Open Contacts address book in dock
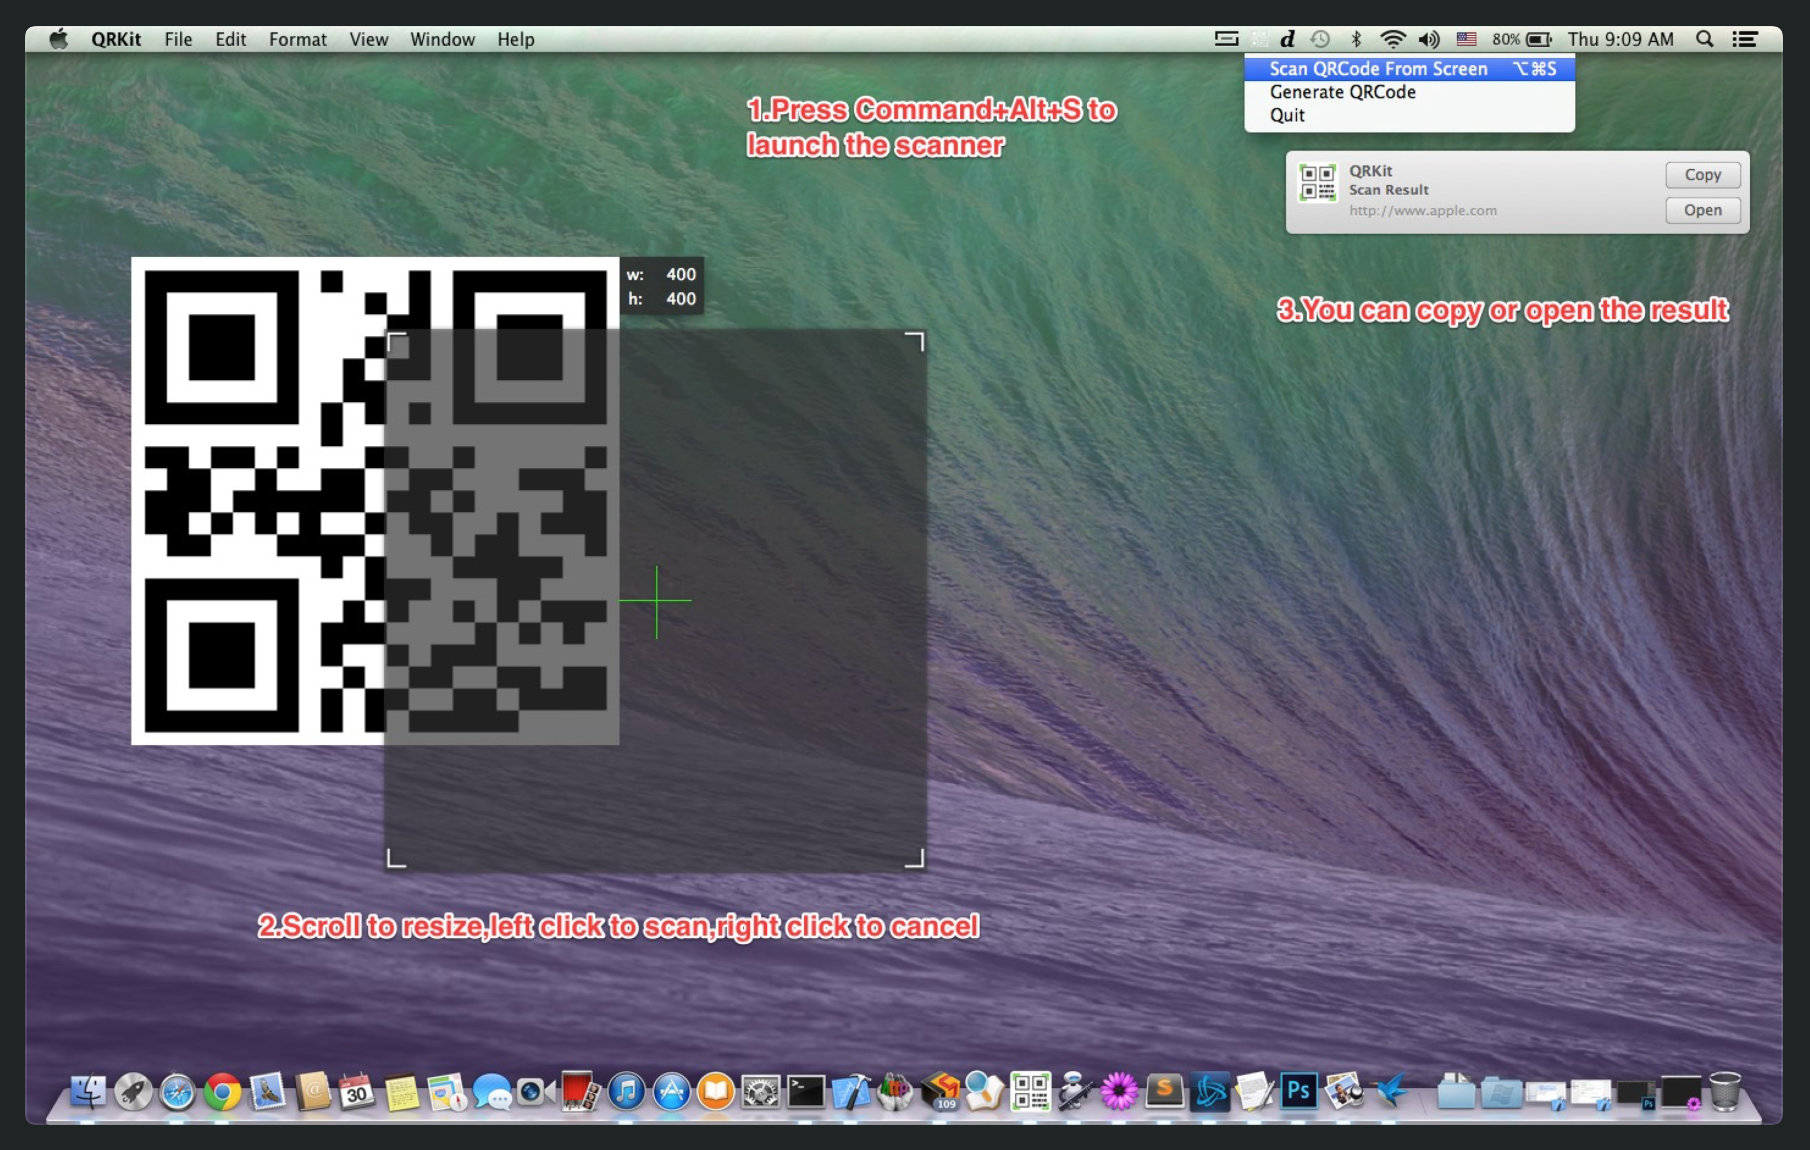Screen dimensions: 1810x1150 tap(312, 1091)
